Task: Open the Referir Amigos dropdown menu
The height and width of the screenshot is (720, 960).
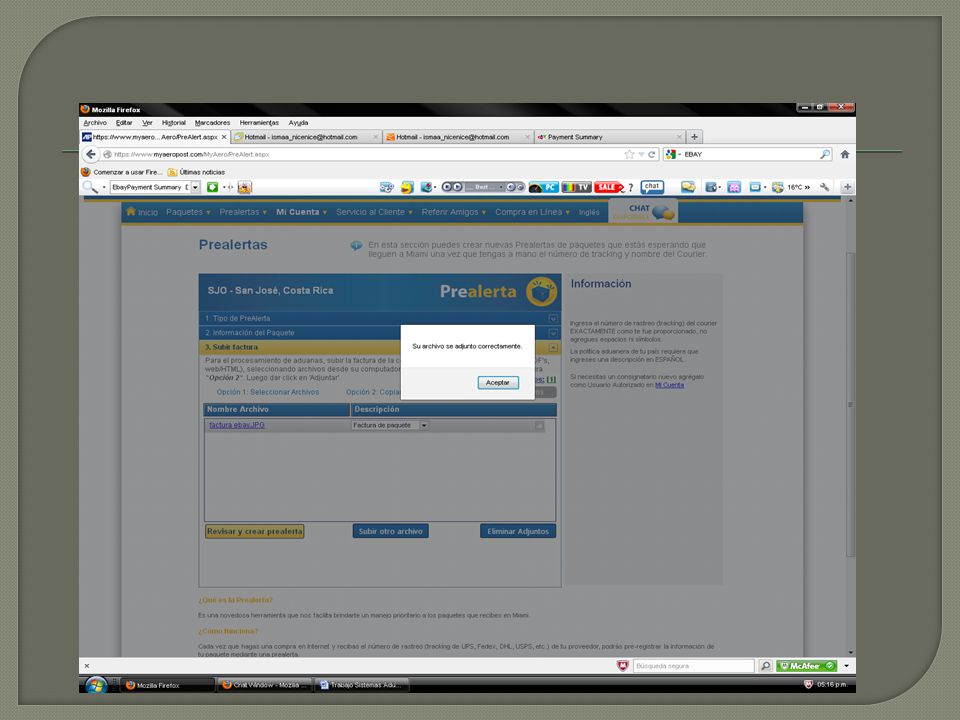Action: (454, 212)
